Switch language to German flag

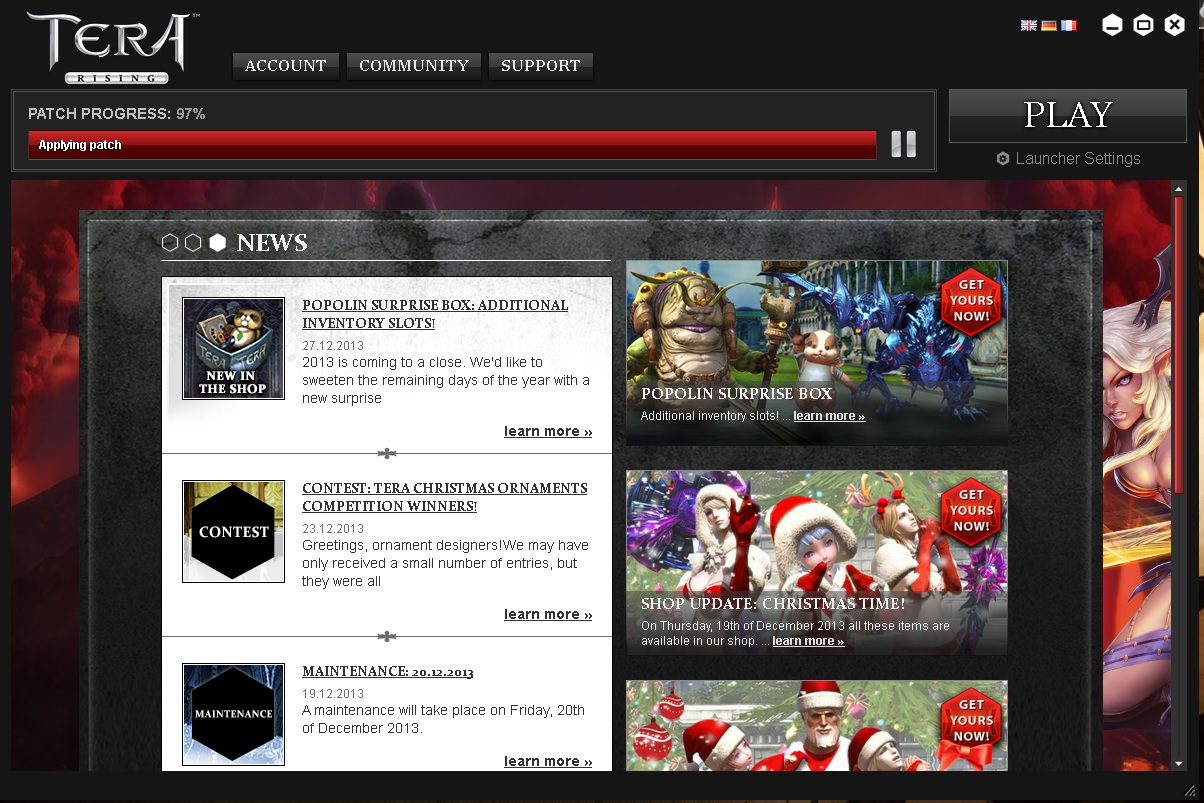coord(1049,26)
